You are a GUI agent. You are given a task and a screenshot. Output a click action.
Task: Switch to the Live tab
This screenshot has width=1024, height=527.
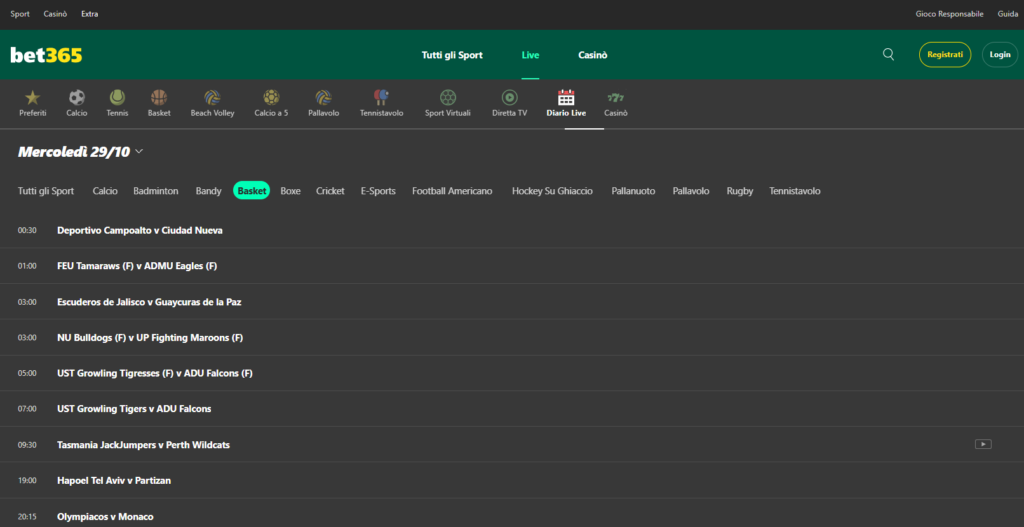[530, 55]
